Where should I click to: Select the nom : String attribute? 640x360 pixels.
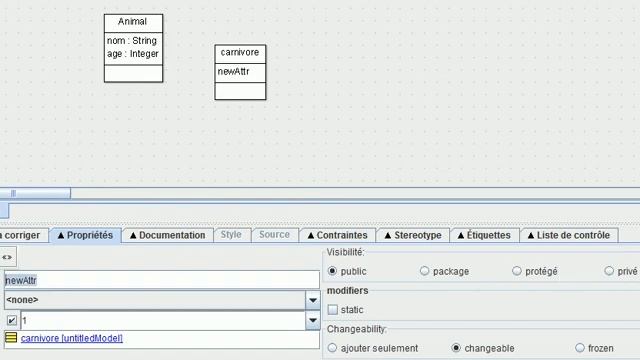(x=132, y=40)
